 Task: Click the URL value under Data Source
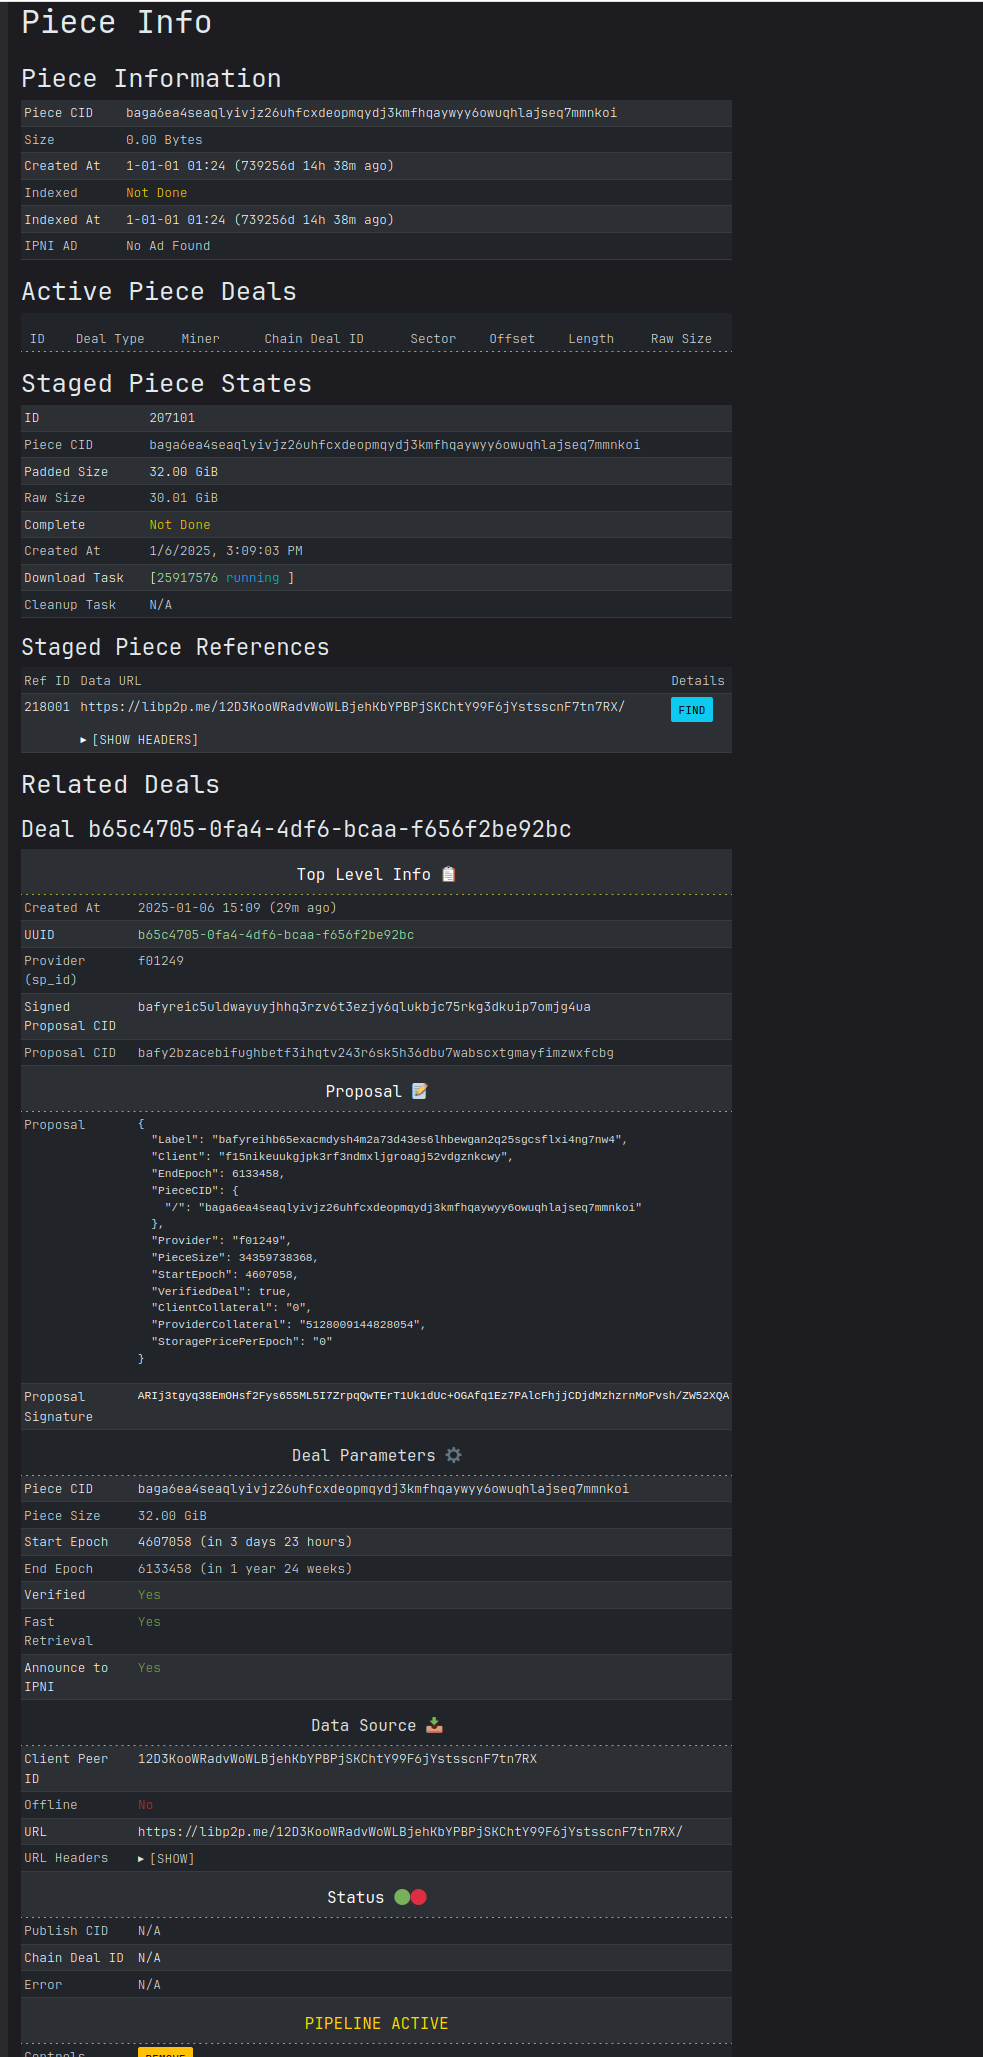410,1831
